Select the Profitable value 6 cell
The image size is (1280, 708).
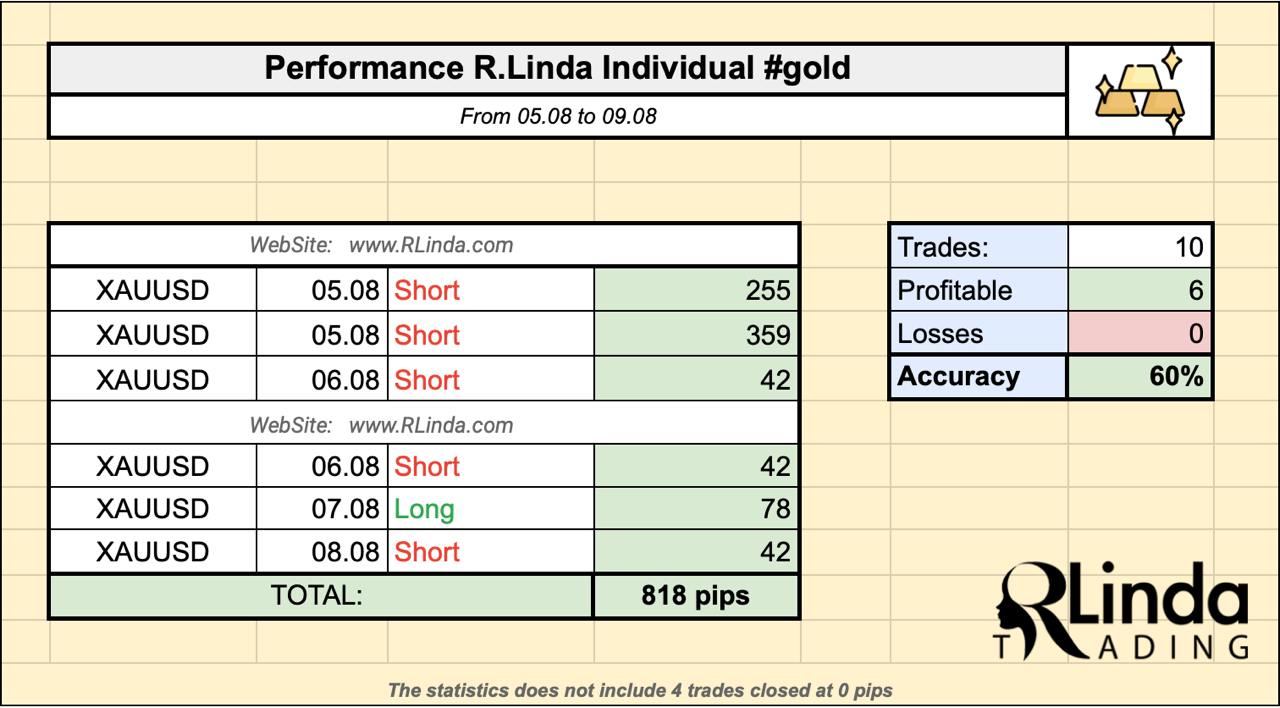pos(1140,290)
